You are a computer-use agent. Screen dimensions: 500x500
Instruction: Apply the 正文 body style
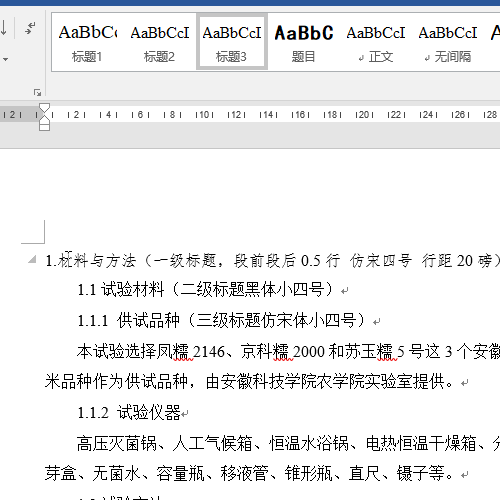pos(376,42)
